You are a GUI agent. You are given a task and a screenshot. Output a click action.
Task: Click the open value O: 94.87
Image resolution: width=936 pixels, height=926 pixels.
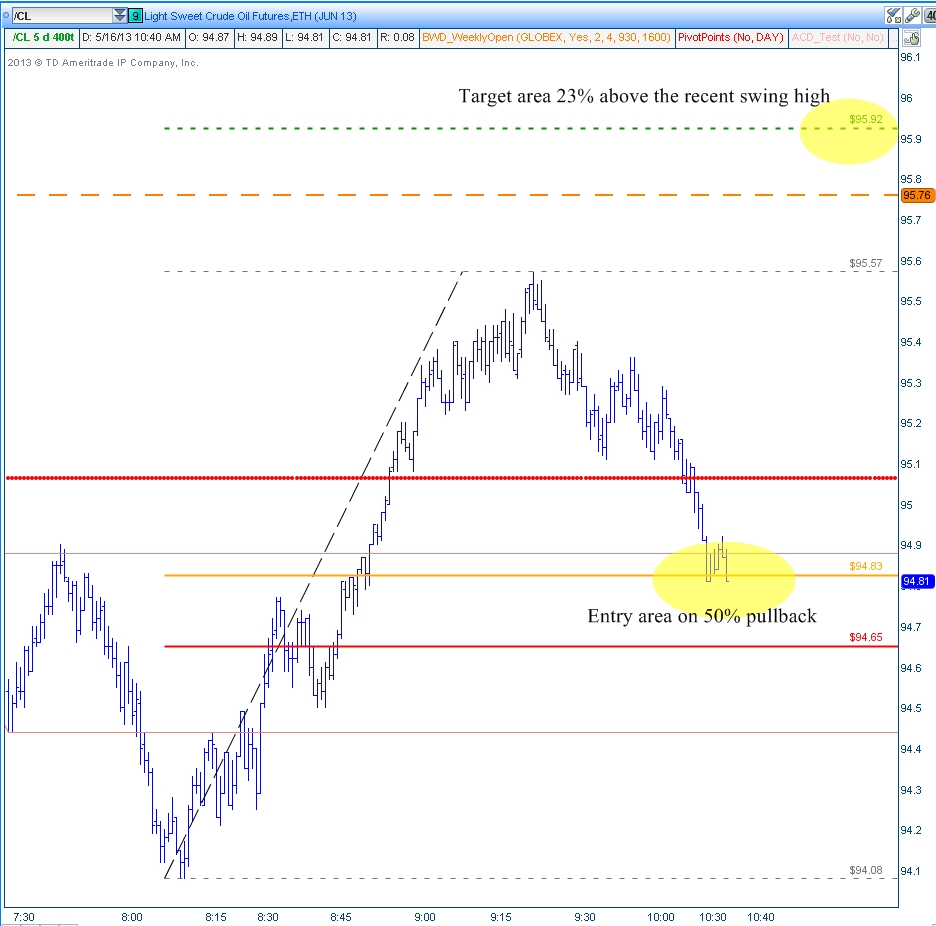pyautogui.click(x=209, y=38)
